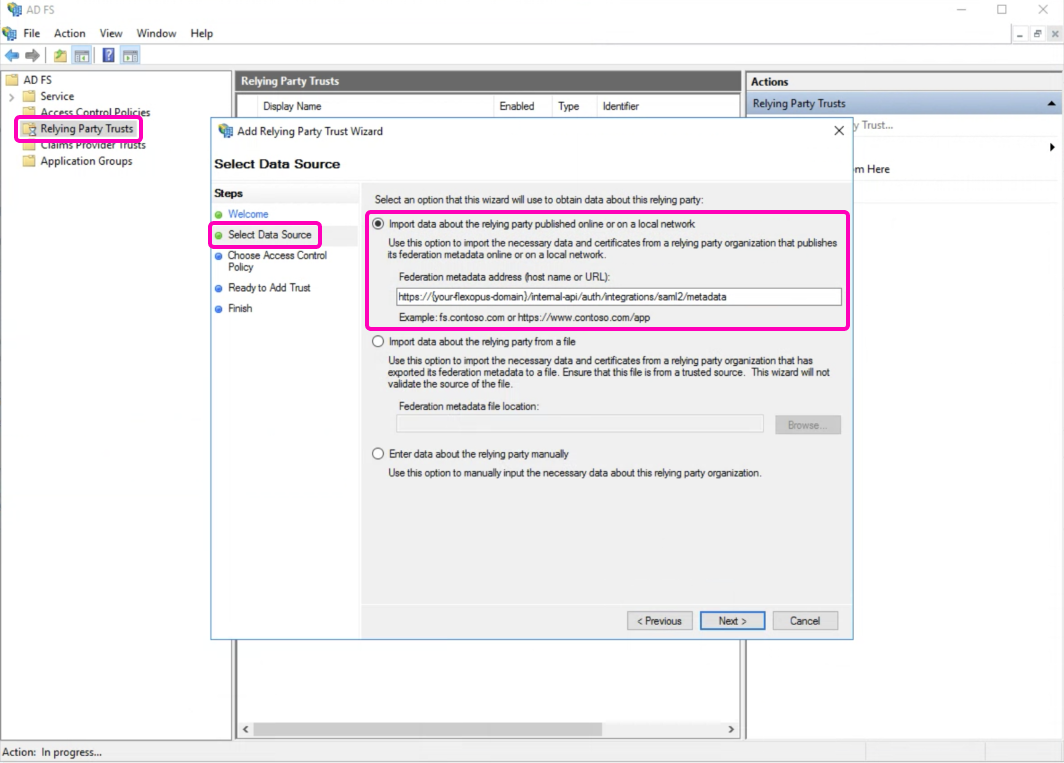Click the Access Control Policies folder
The height and width of the screenshot is (763, 1064).
(x=94, y=112)
